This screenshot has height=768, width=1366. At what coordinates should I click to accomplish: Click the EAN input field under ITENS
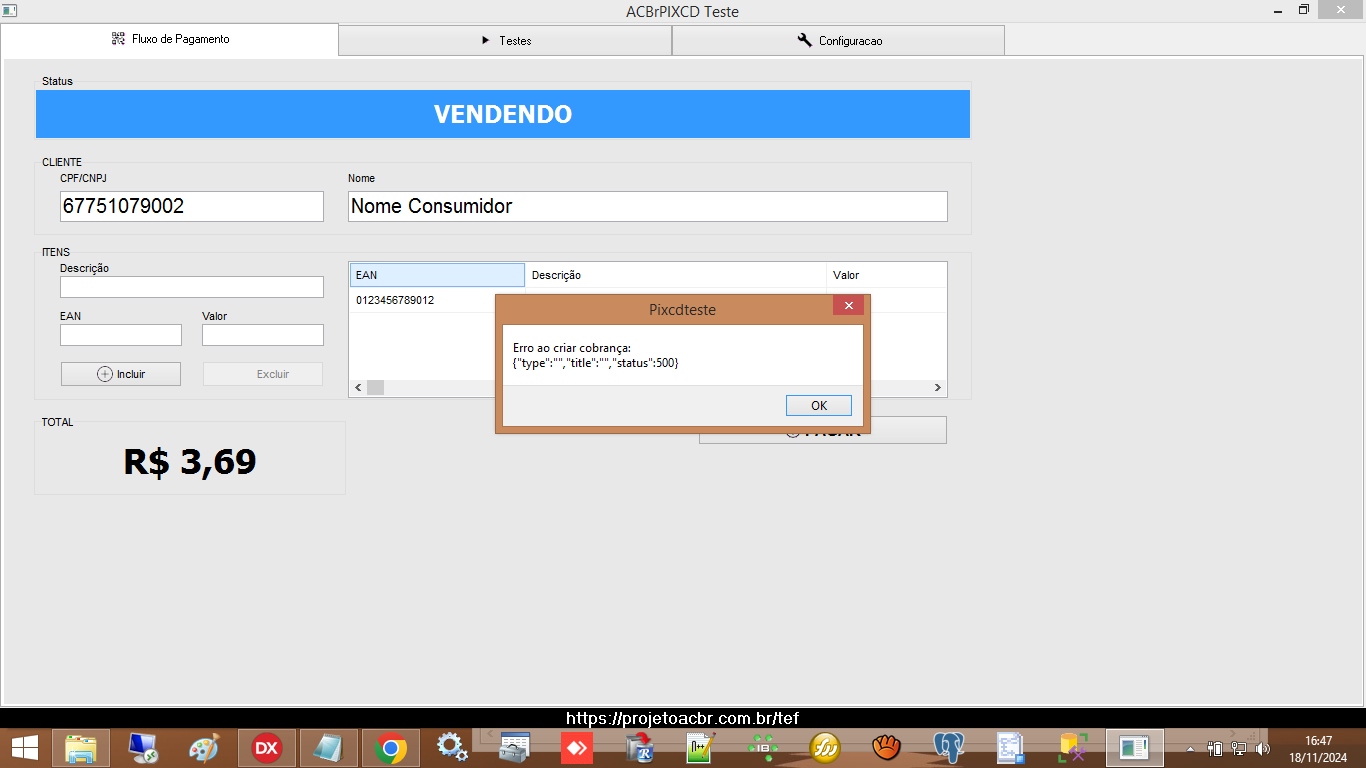pos(121,335)
